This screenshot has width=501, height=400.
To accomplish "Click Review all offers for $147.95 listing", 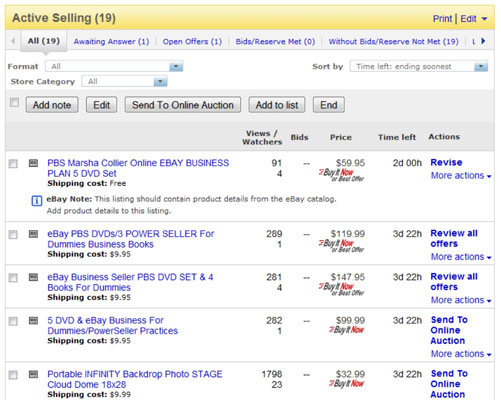I will click(454, 282).
